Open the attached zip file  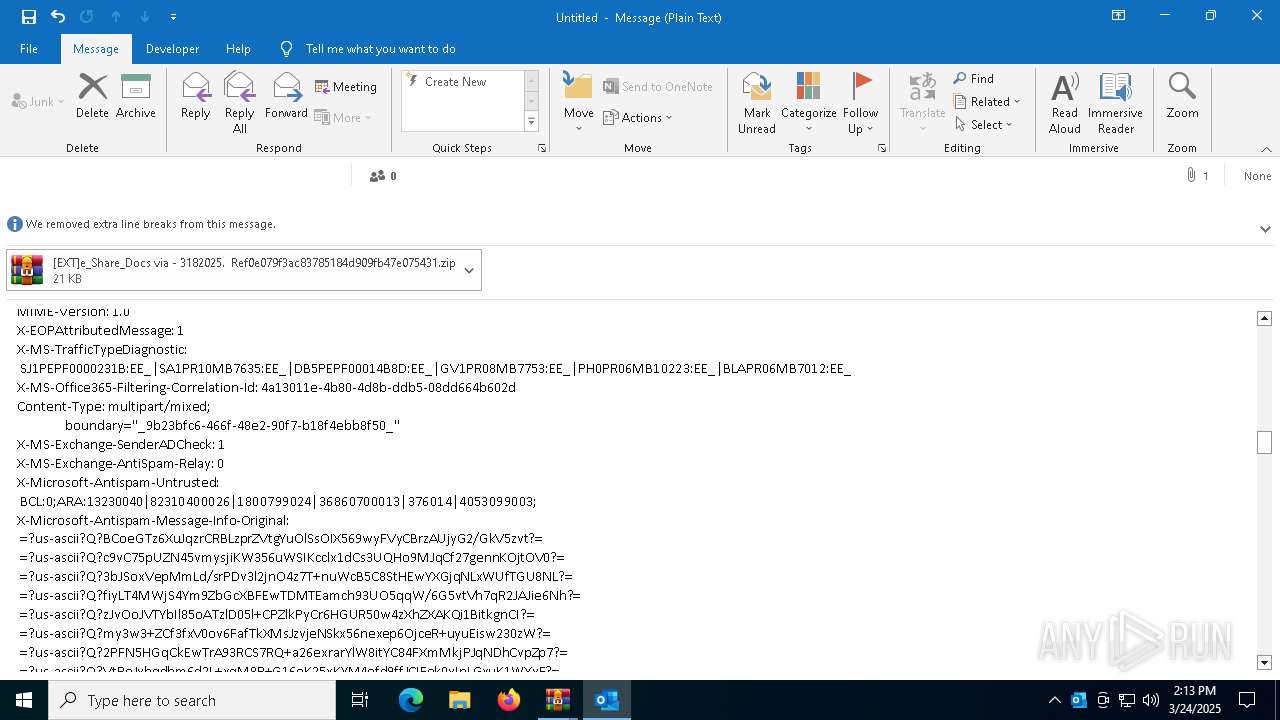pyautogui.click(x=232, y=271)
